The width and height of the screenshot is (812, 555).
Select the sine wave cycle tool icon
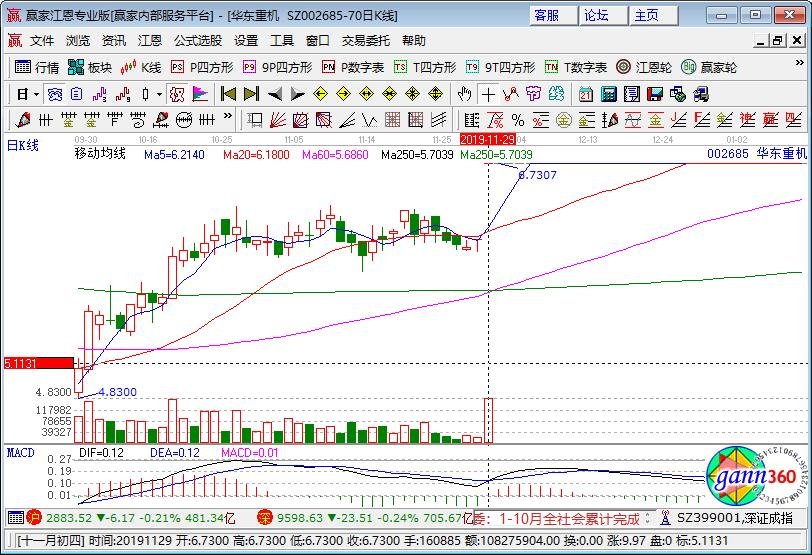[x=632, y=120]
